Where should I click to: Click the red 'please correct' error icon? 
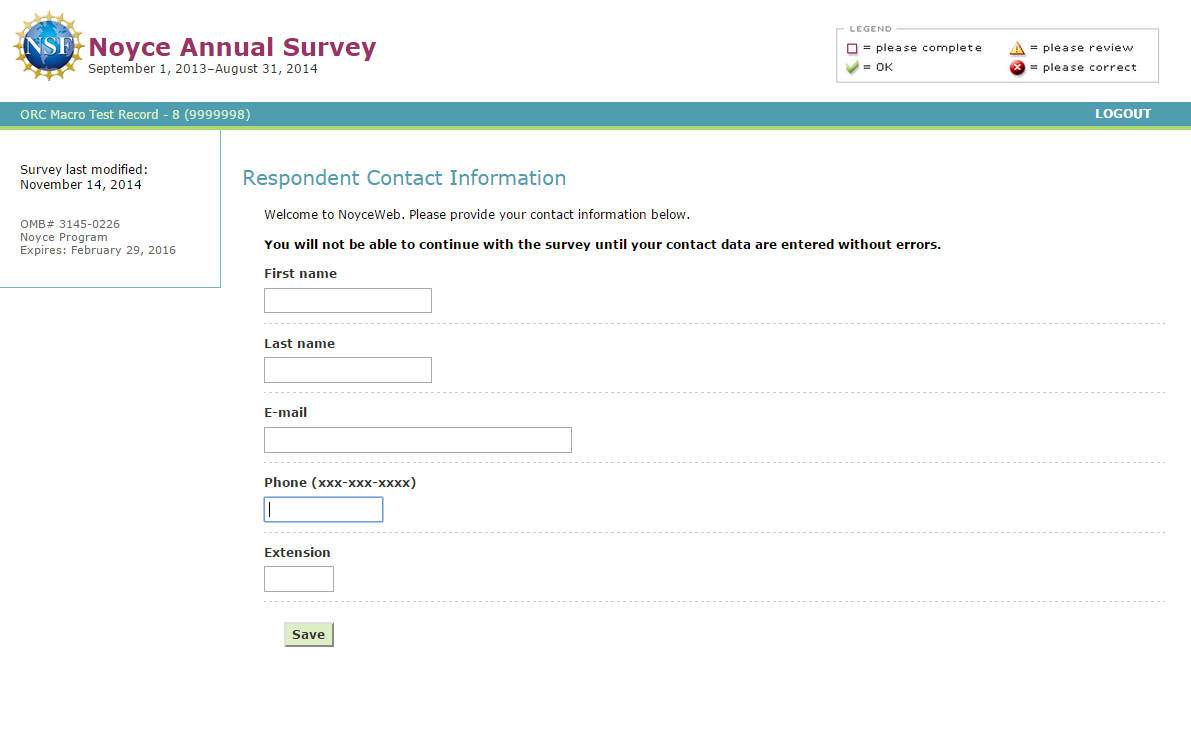(1017, 68)
